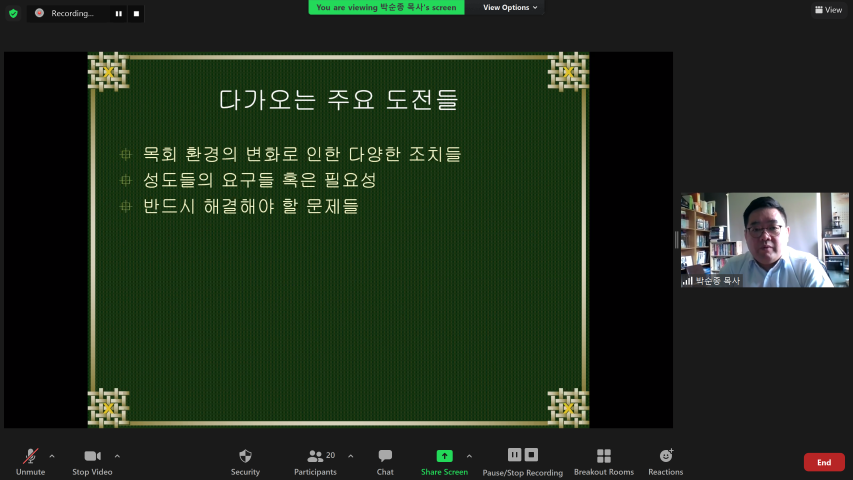Viewport: 853px width, 480px height.
Task: Click the bullet '성도들의 요구들 혹은 필요성'
Action: tap(259, 180)
